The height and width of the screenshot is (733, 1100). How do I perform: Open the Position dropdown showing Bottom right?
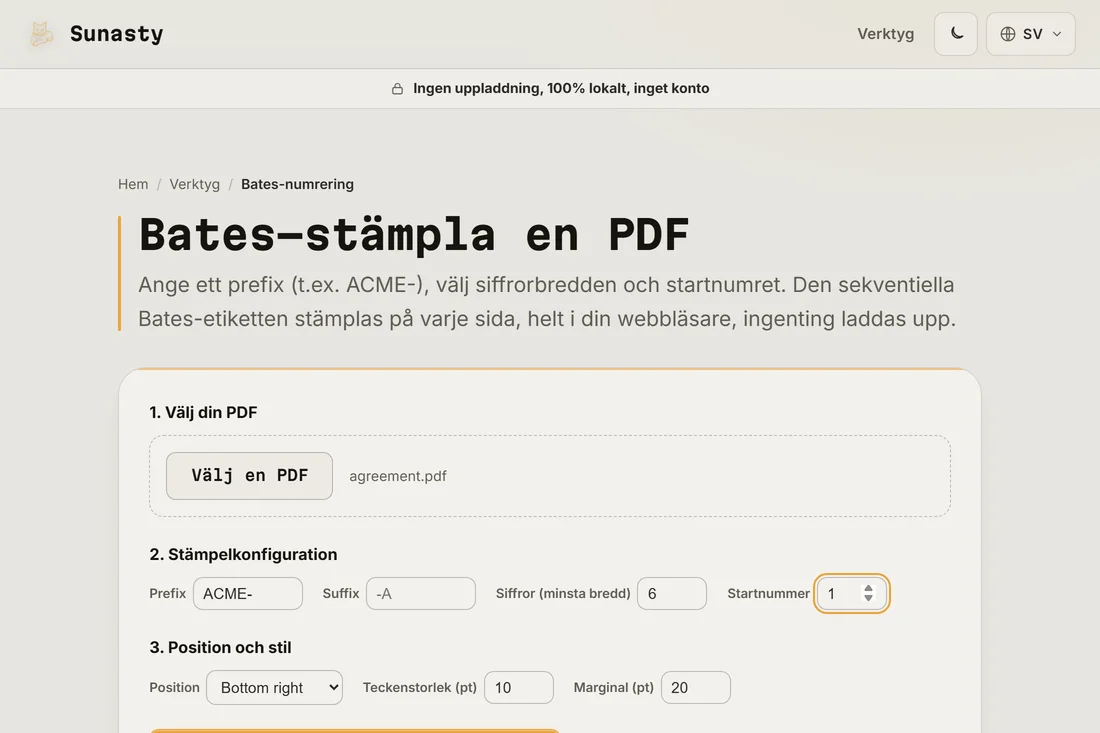pos(274,687)
